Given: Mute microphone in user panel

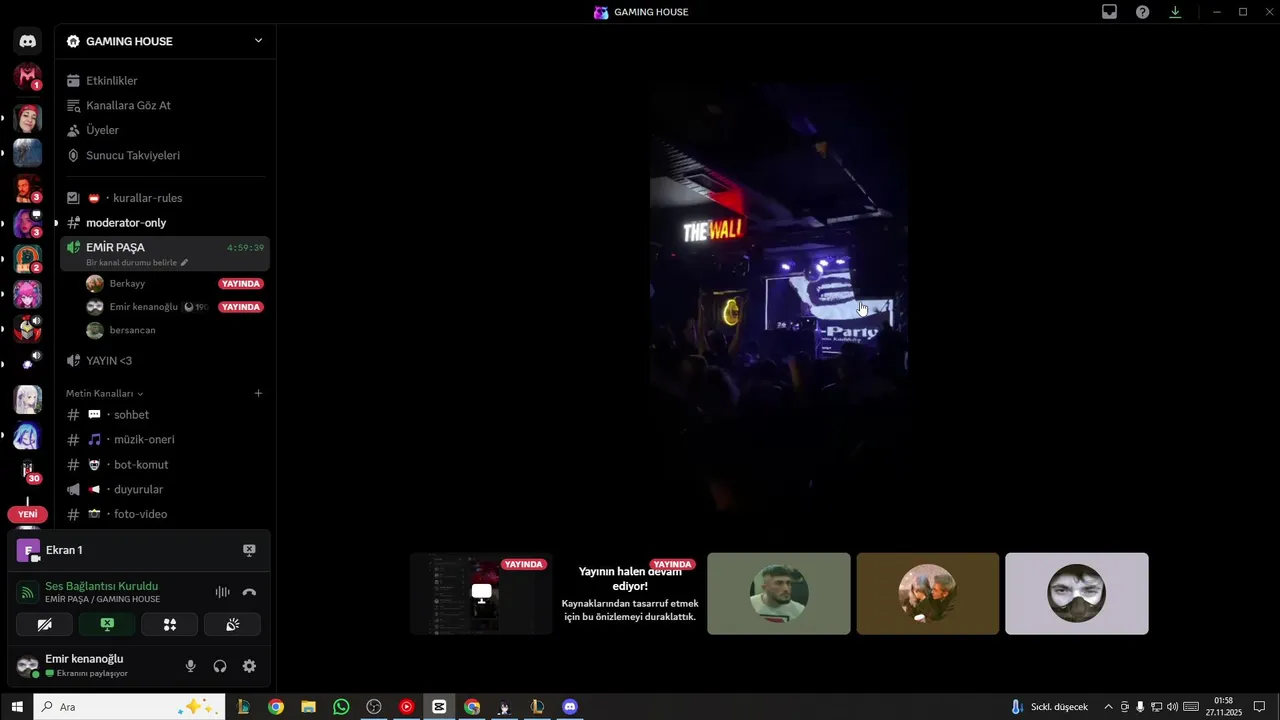Looking at the screenshot, I should [190, 666].
